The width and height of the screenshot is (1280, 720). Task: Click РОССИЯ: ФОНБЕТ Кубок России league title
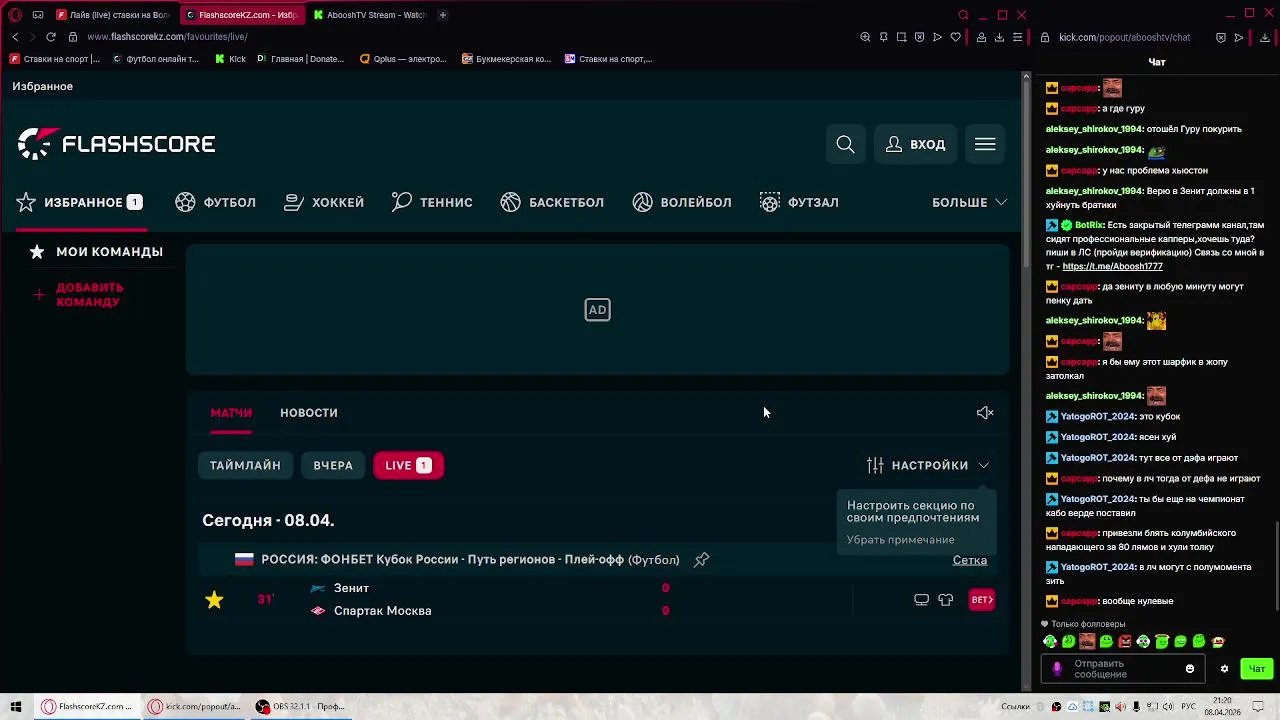(x=470, y=560)
